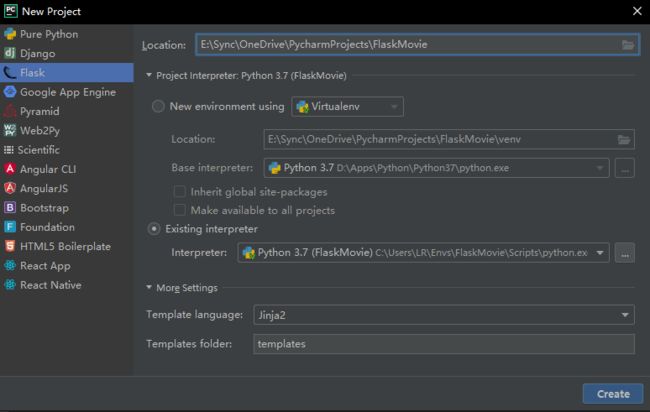Click the Scientific grid icon
Screen dimensions: 650x412
[9, 150]
